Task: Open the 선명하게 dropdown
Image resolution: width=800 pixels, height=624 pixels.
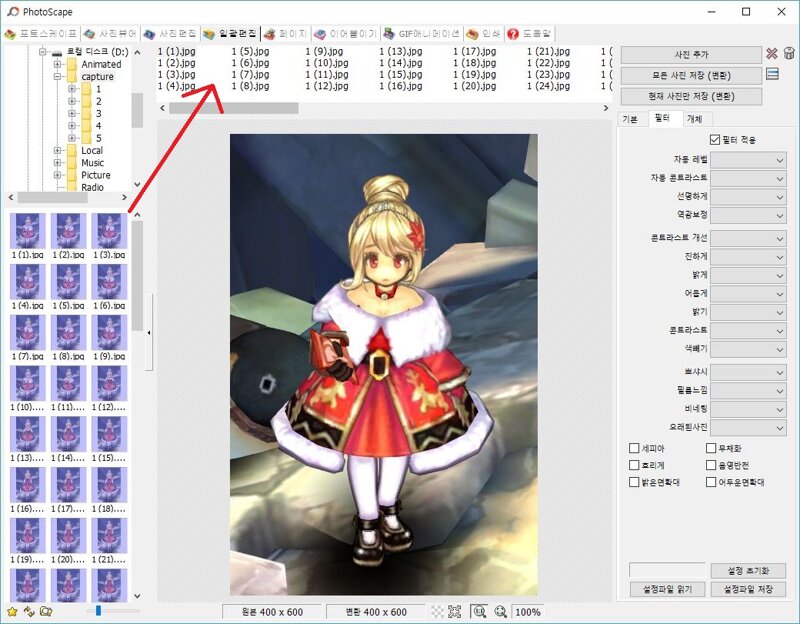Action: pos(748,197)
